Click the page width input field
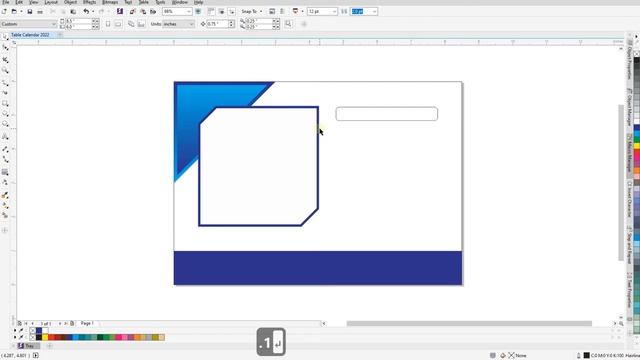The width and height of the screenshot is (640, 360). 78,21
